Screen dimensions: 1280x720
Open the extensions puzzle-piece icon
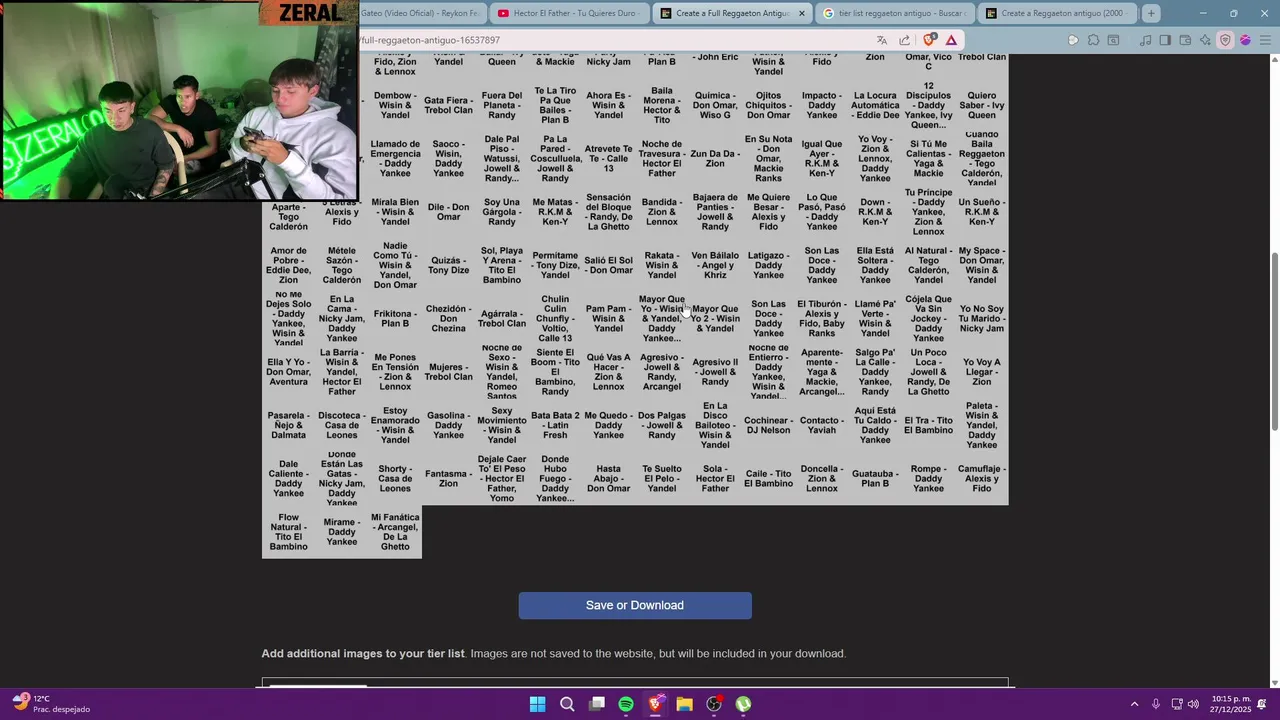1093,40
